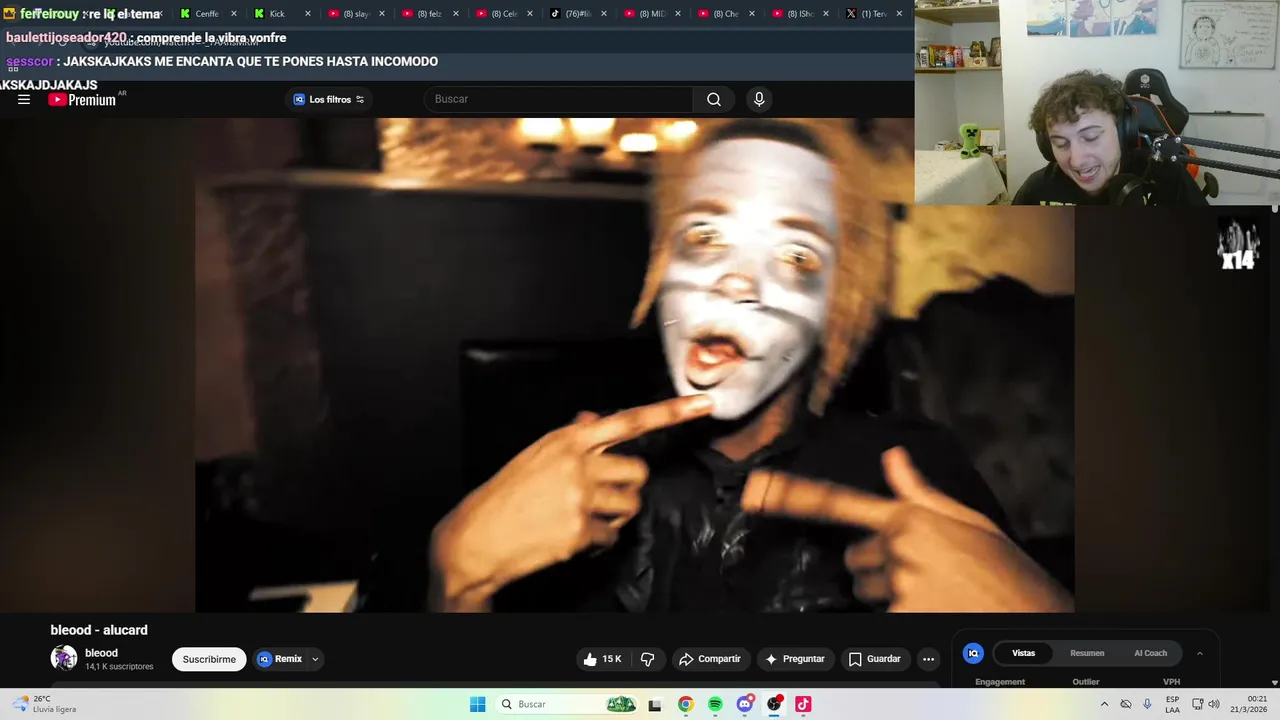Open Discord from the taskbar
This screenshot has height=720, width=1280.
tap(744, 704)
